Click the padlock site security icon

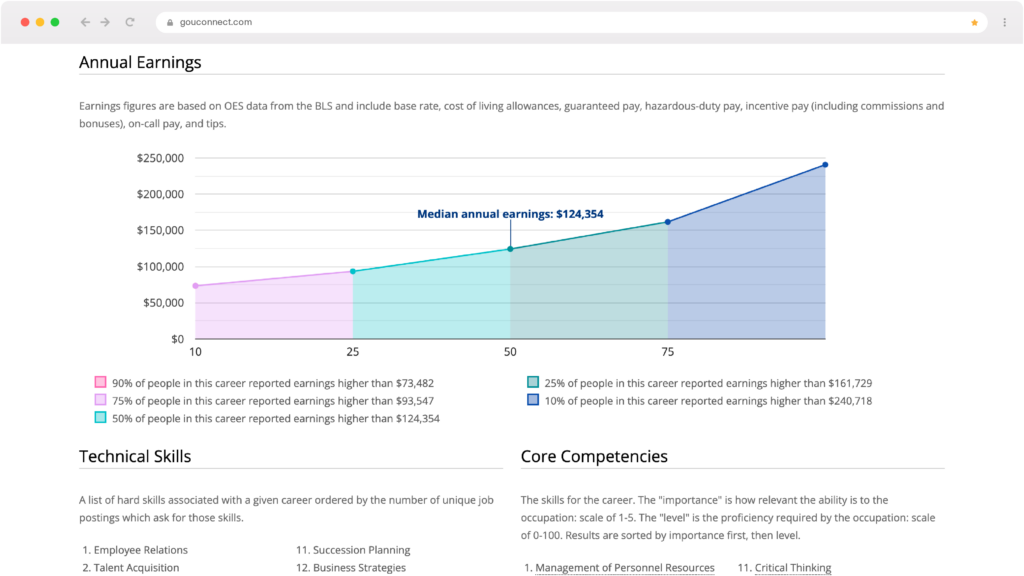(170, 22)
